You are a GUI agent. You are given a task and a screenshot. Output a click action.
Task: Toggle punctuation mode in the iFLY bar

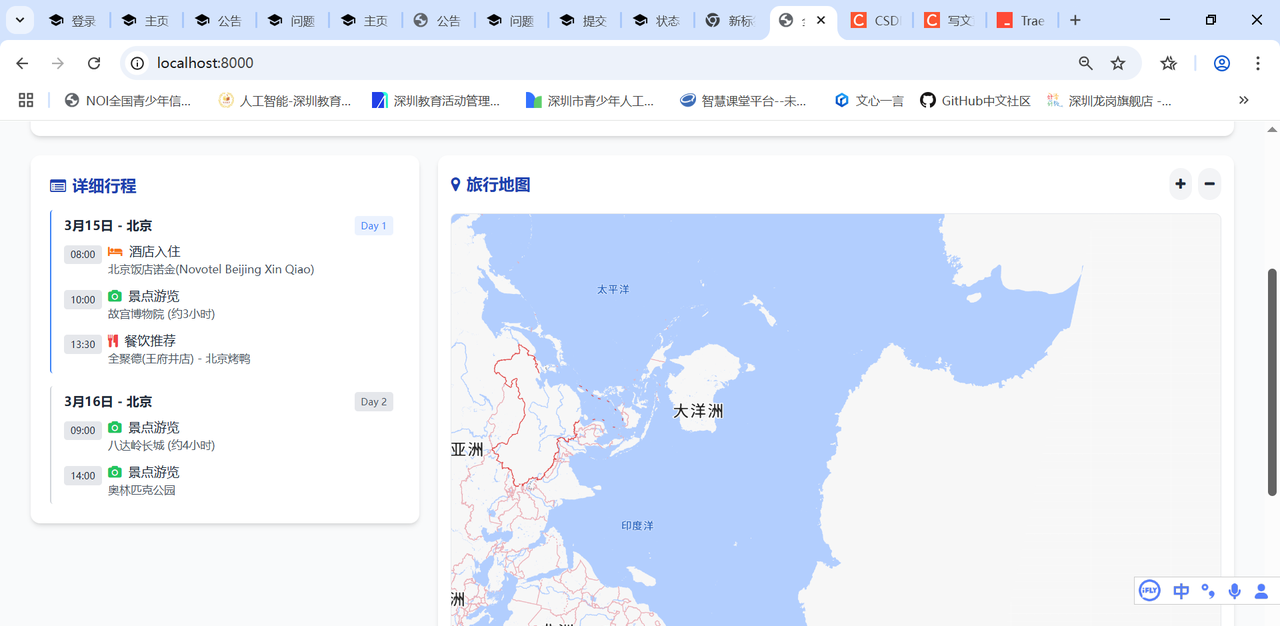tap(1207, 590)
